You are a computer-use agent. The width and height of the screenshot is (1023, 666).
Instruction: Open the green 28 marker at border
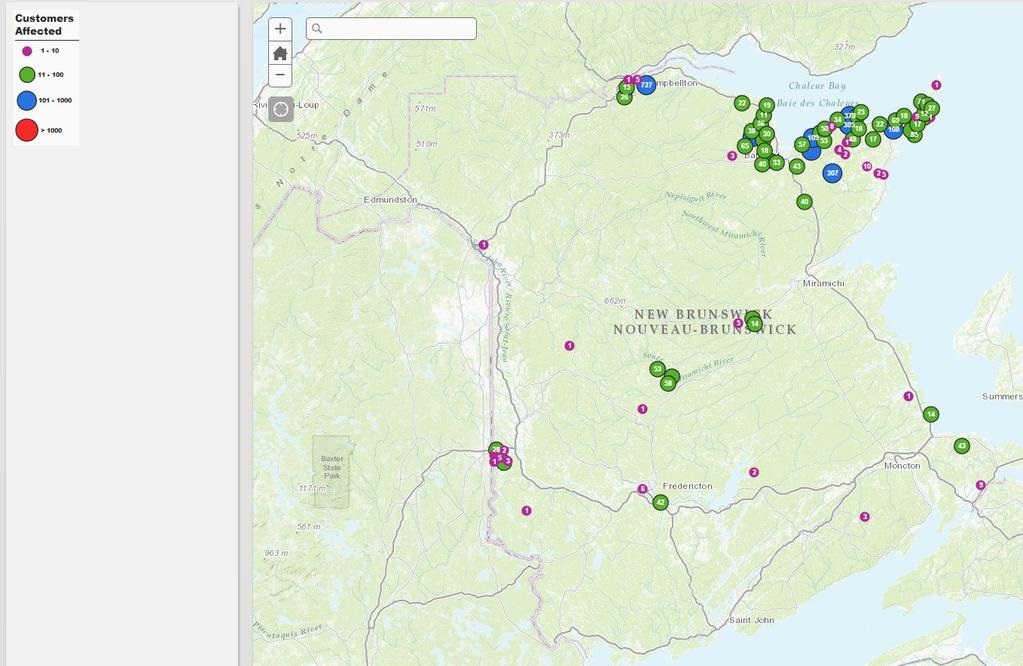(496, 449)
